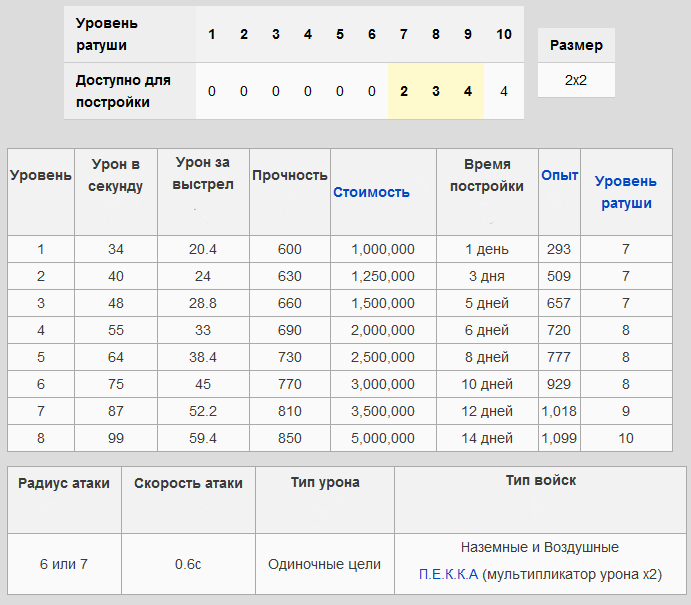This screenshot has width=691, height=605.
Task: Select the "1,099" experience cell
Action: pos(559,438)
